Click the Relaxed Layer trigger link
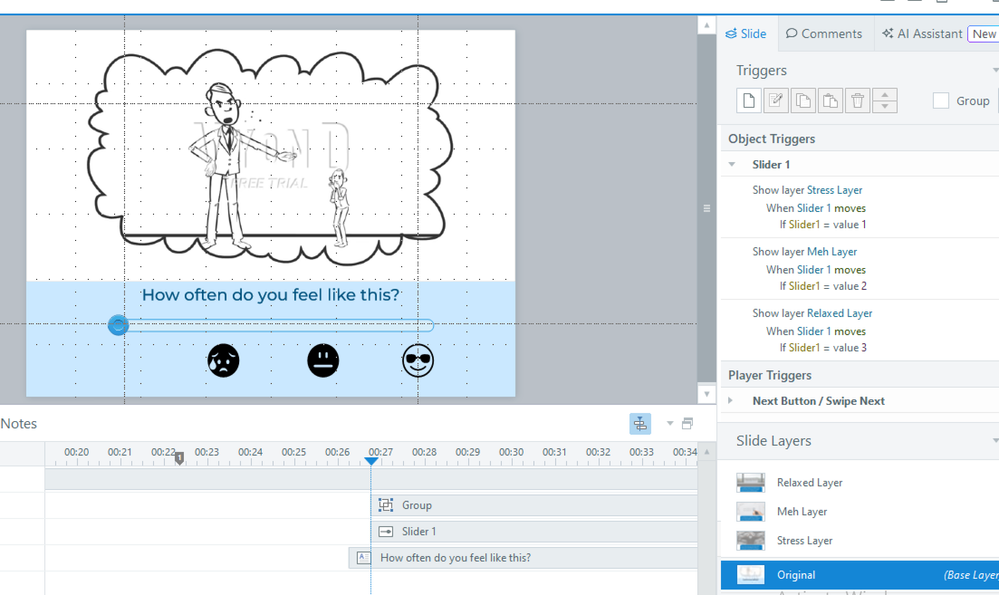Viewport: 999px width, 595px height. point(839,313)
